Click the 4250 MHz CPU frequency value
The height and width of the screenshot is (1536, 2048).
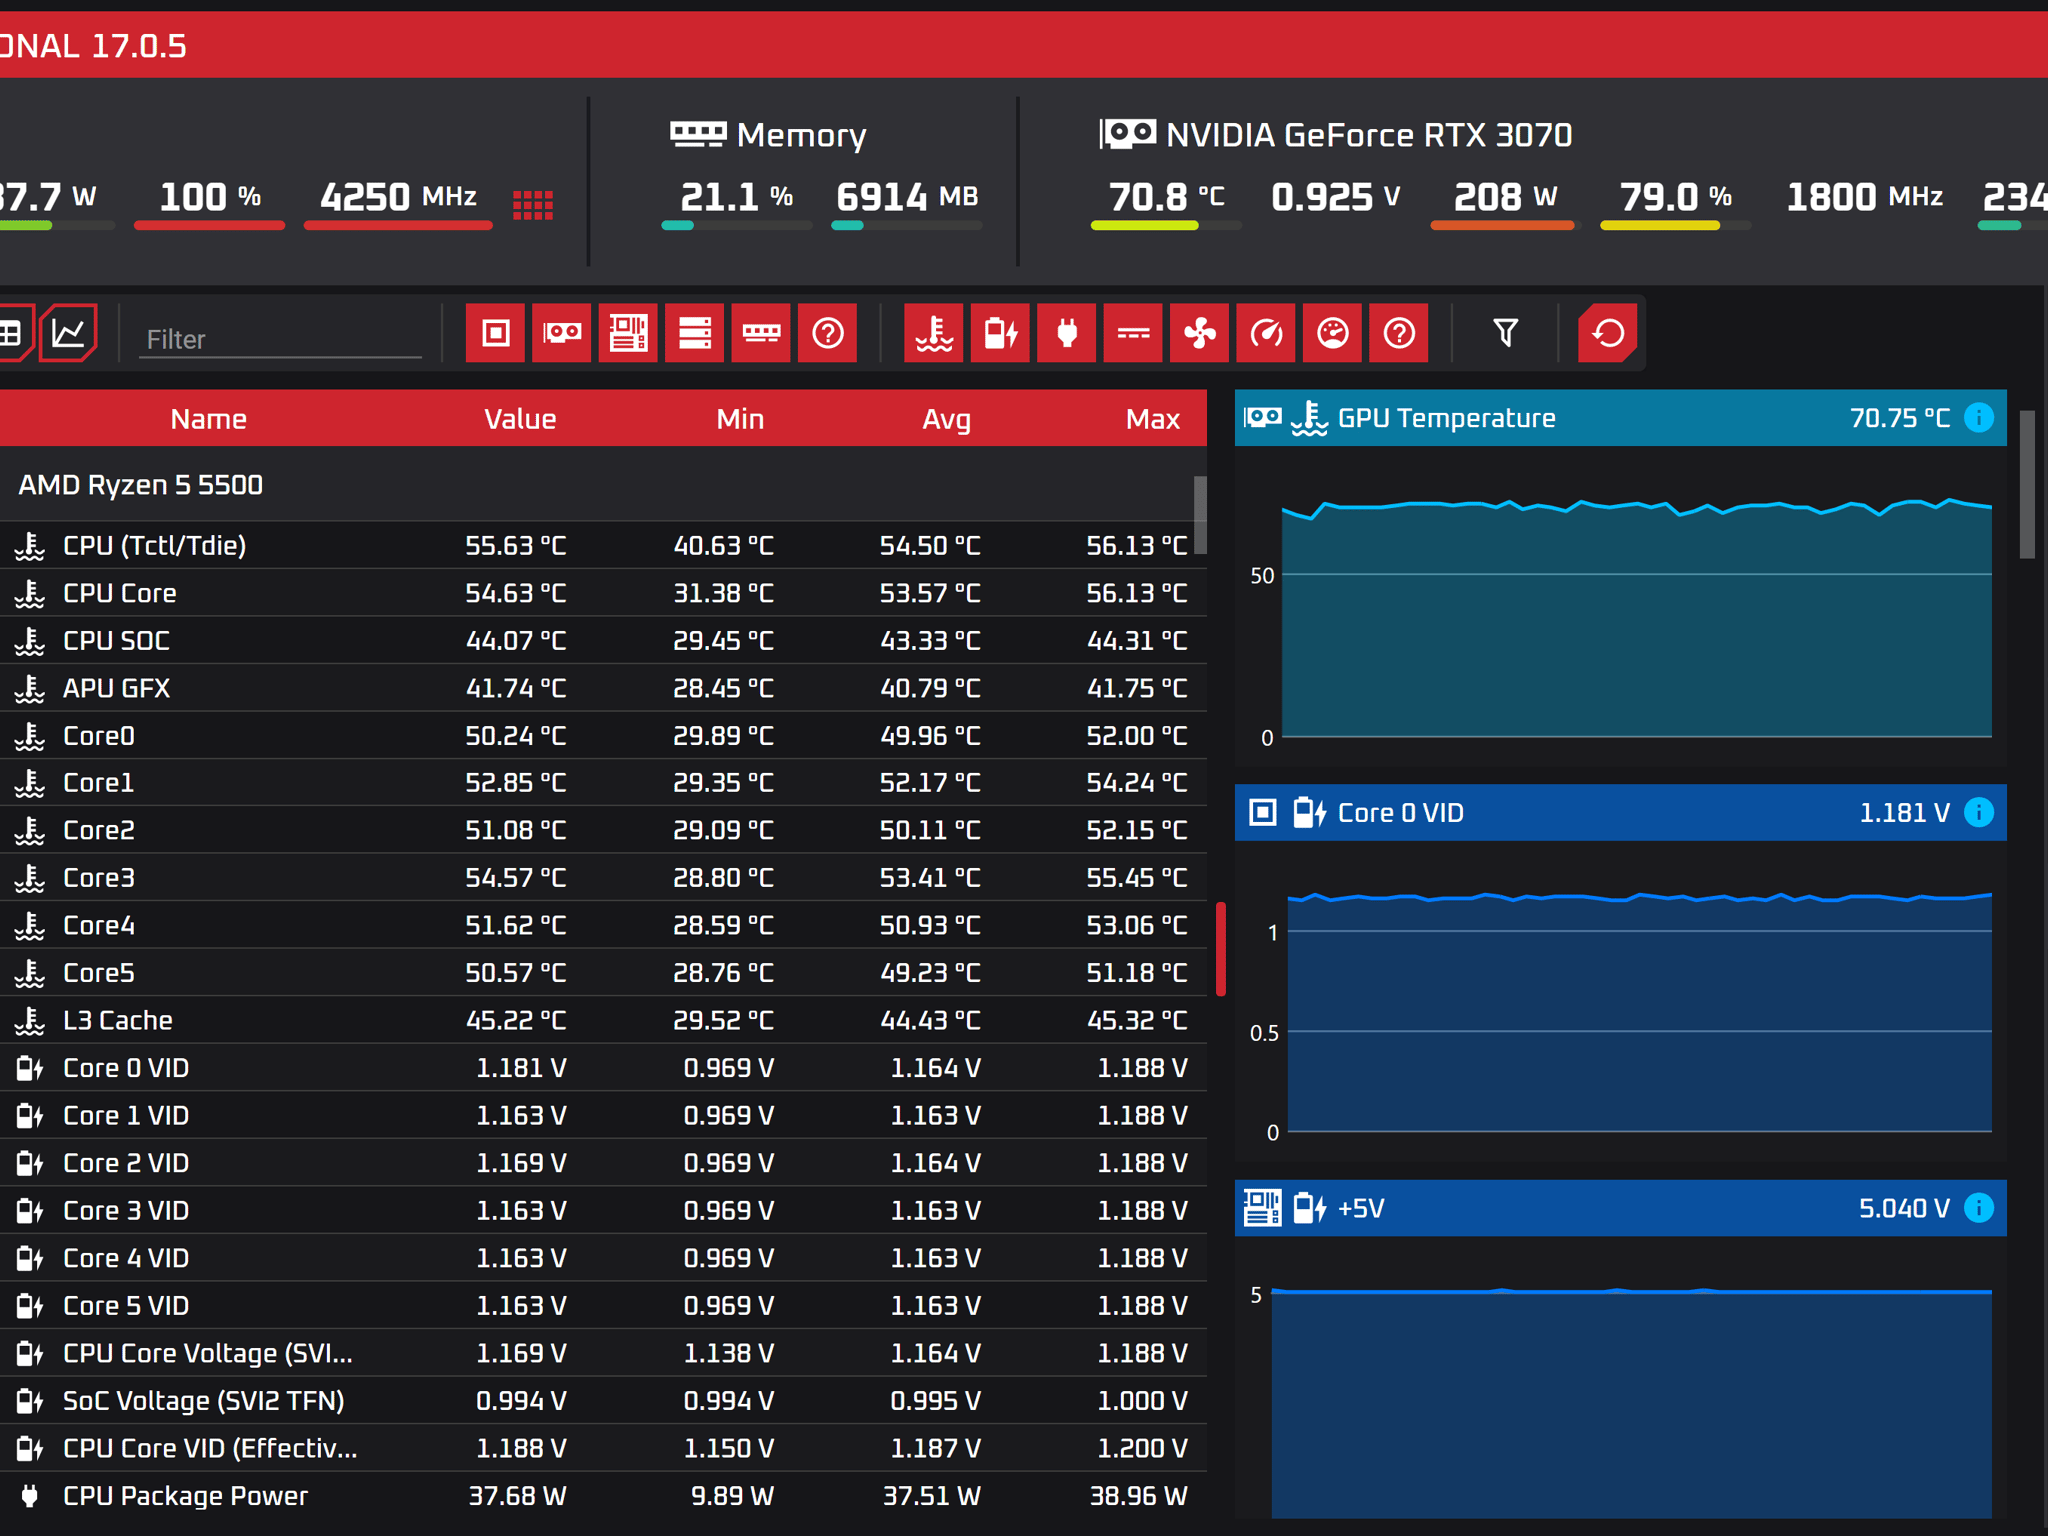398,196
